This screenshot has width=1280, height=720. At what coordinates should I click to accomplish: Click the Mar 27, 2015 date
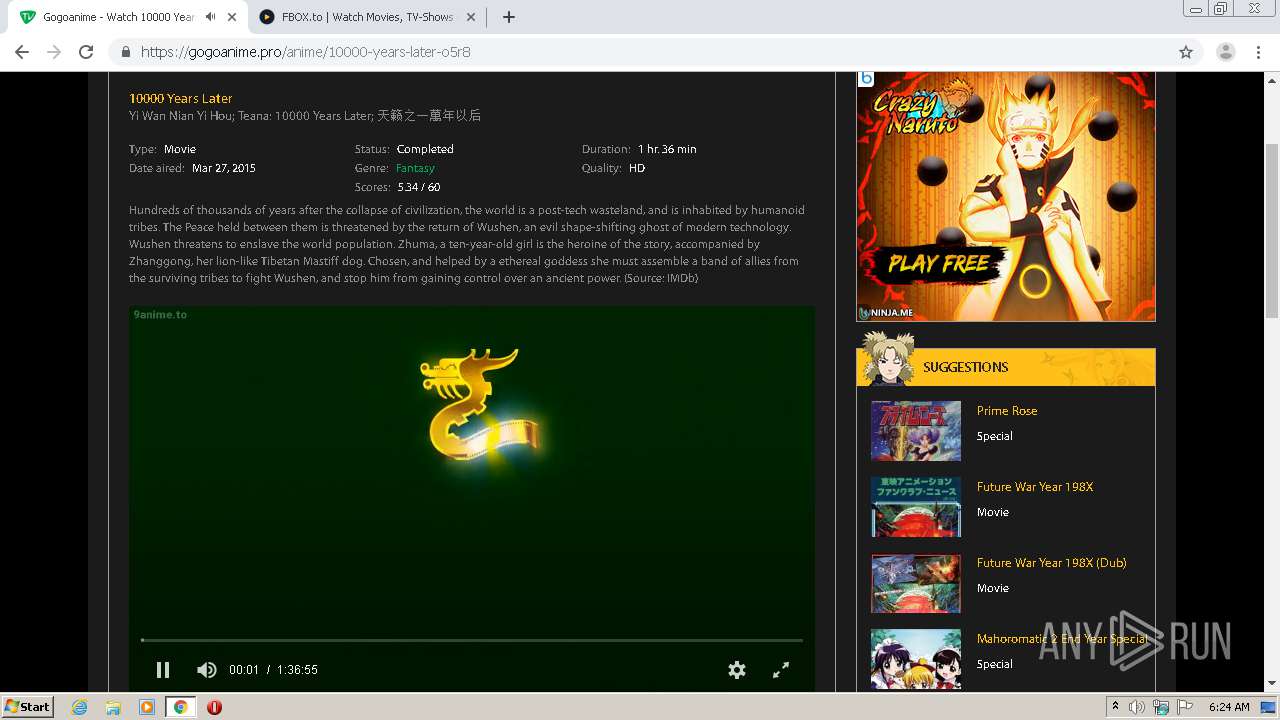coord(224,168)
